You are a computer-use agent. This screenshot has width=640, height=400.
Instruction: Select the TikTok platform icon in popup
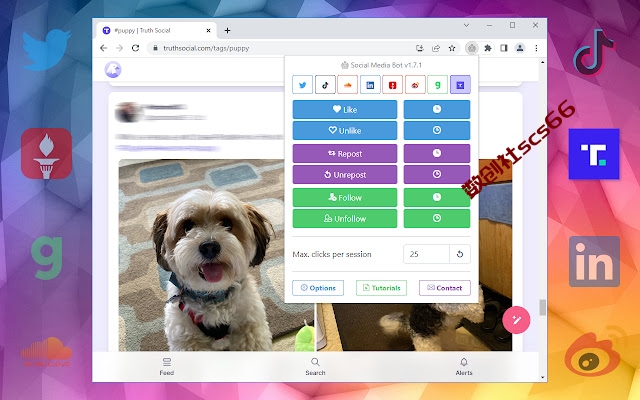click(325, 85)
